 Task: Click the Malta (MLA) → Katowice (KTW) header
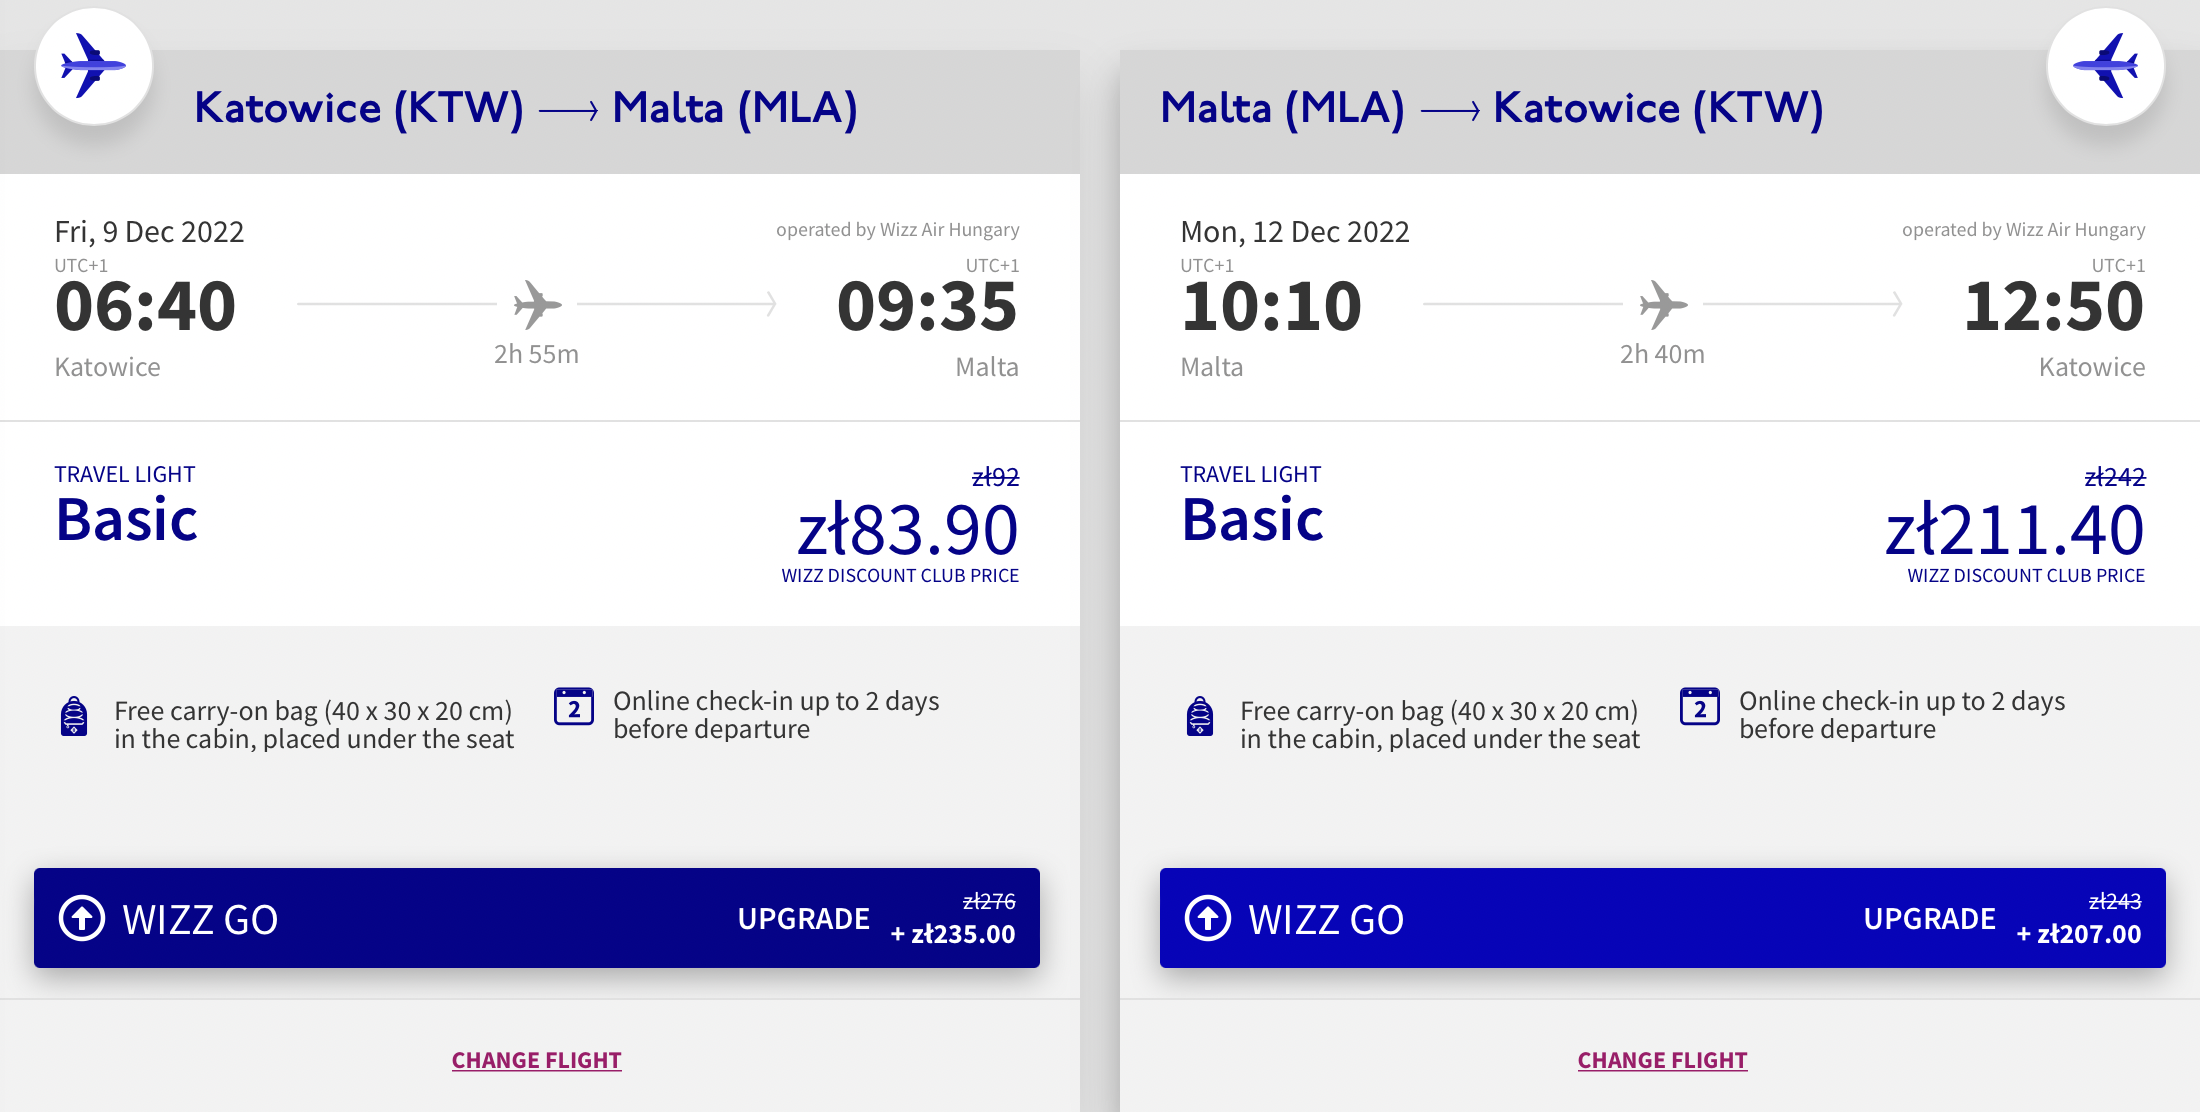(1492, 108)
